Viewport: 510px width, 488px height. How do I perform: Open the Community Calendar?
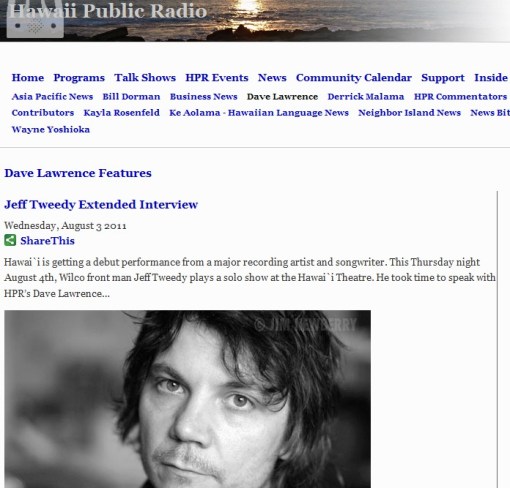tap(354, 78)
